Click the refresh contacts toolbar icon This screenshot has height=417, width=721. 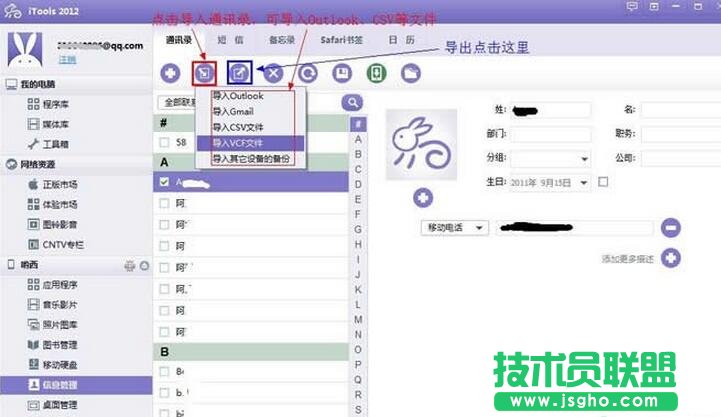pyautogui.click(x=308, y=73)
